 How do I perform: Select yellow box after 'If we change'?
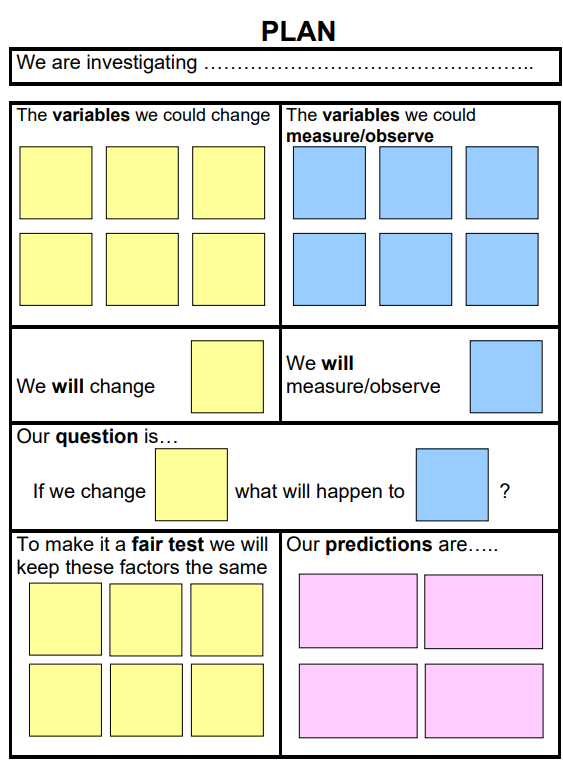[x=192, y=485]
